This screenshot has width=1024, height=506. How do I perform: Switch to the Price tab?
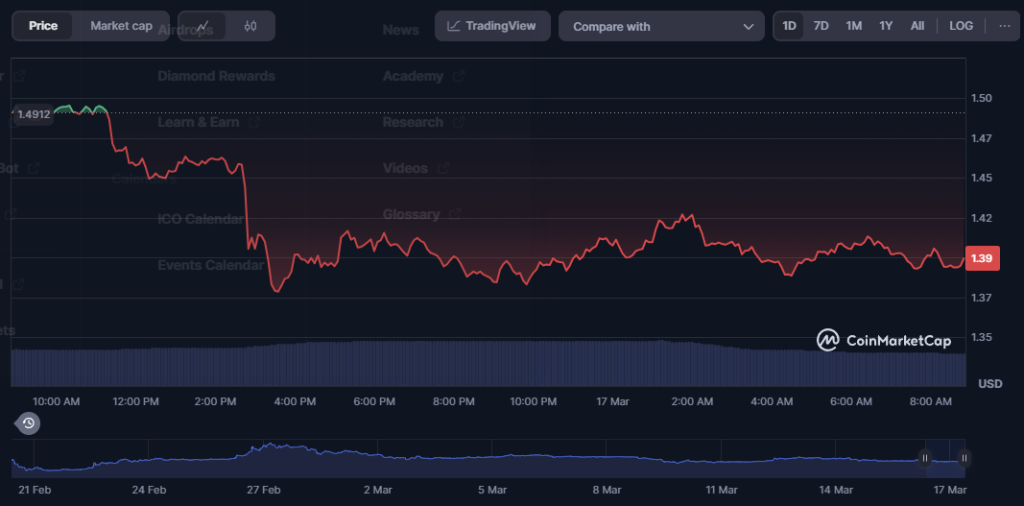click(x=43, y=26)
